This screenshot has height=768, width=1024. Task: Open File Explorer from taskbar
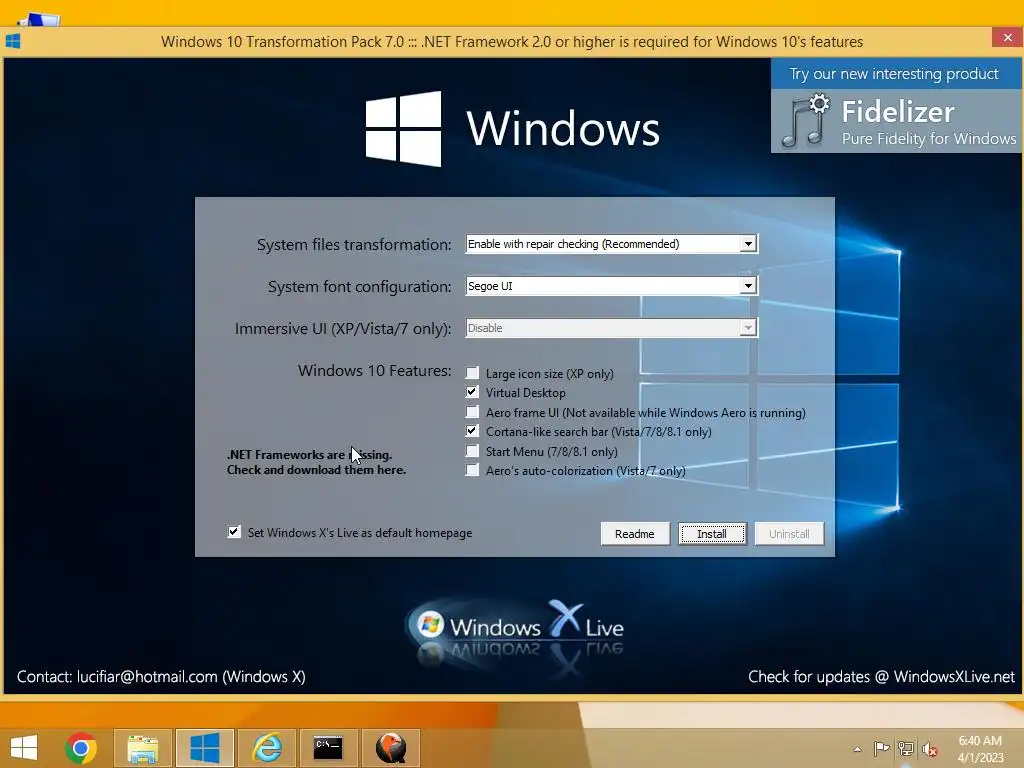click(x=142, y=748)
